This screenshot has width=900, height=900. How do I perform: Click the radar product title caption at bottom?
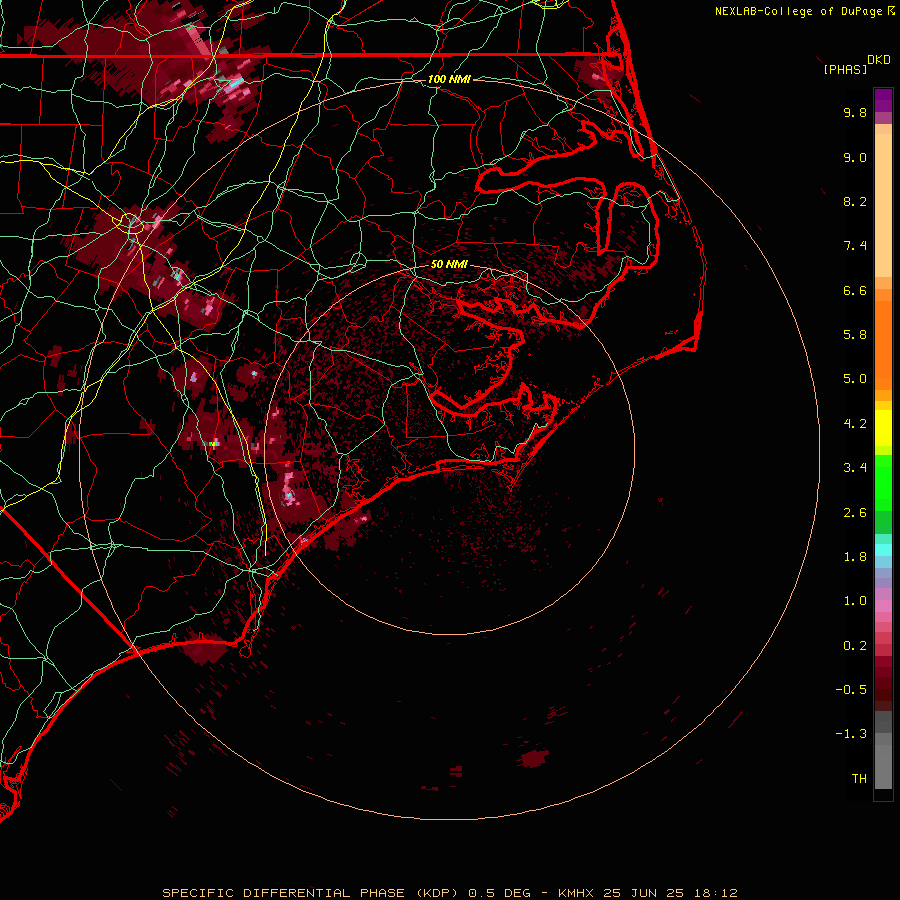tap(449, 893)
